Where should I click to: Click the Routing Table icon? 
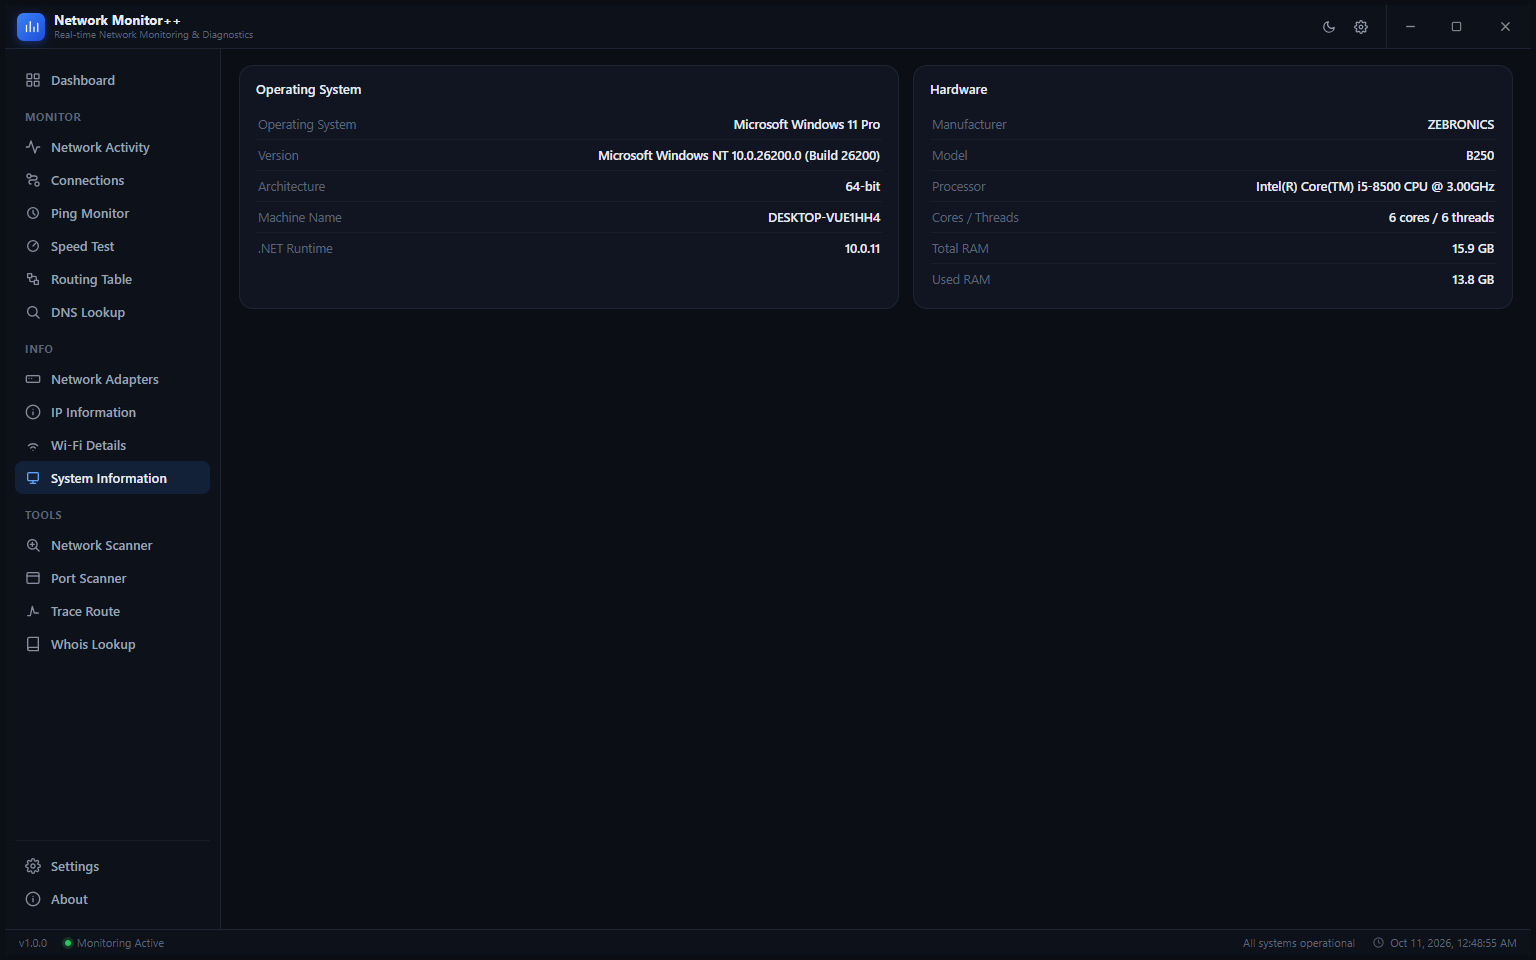point(33,279)
